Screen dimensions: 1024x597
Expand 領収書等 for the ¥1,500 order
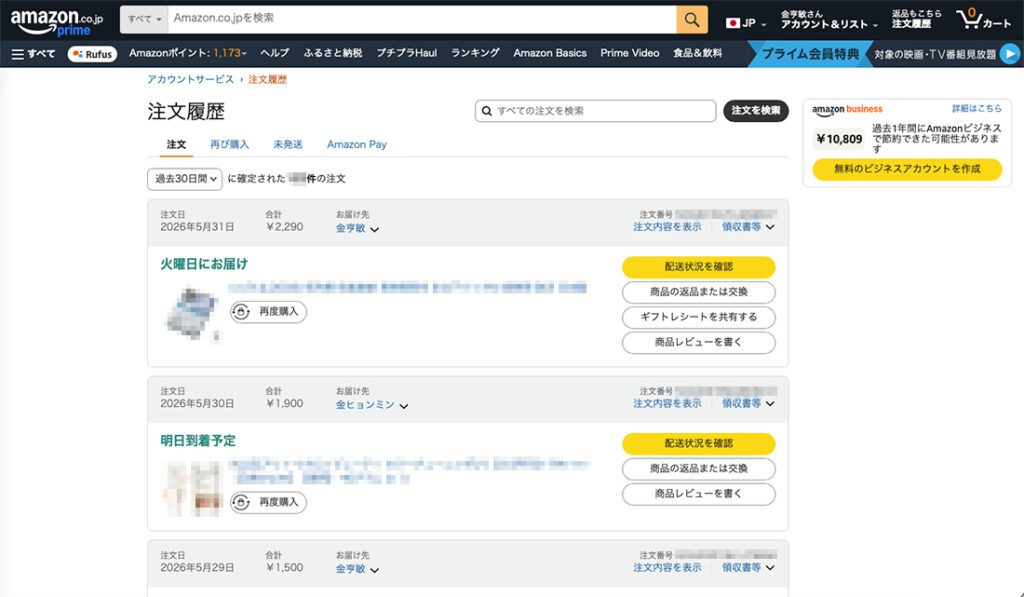click(748, 568)
